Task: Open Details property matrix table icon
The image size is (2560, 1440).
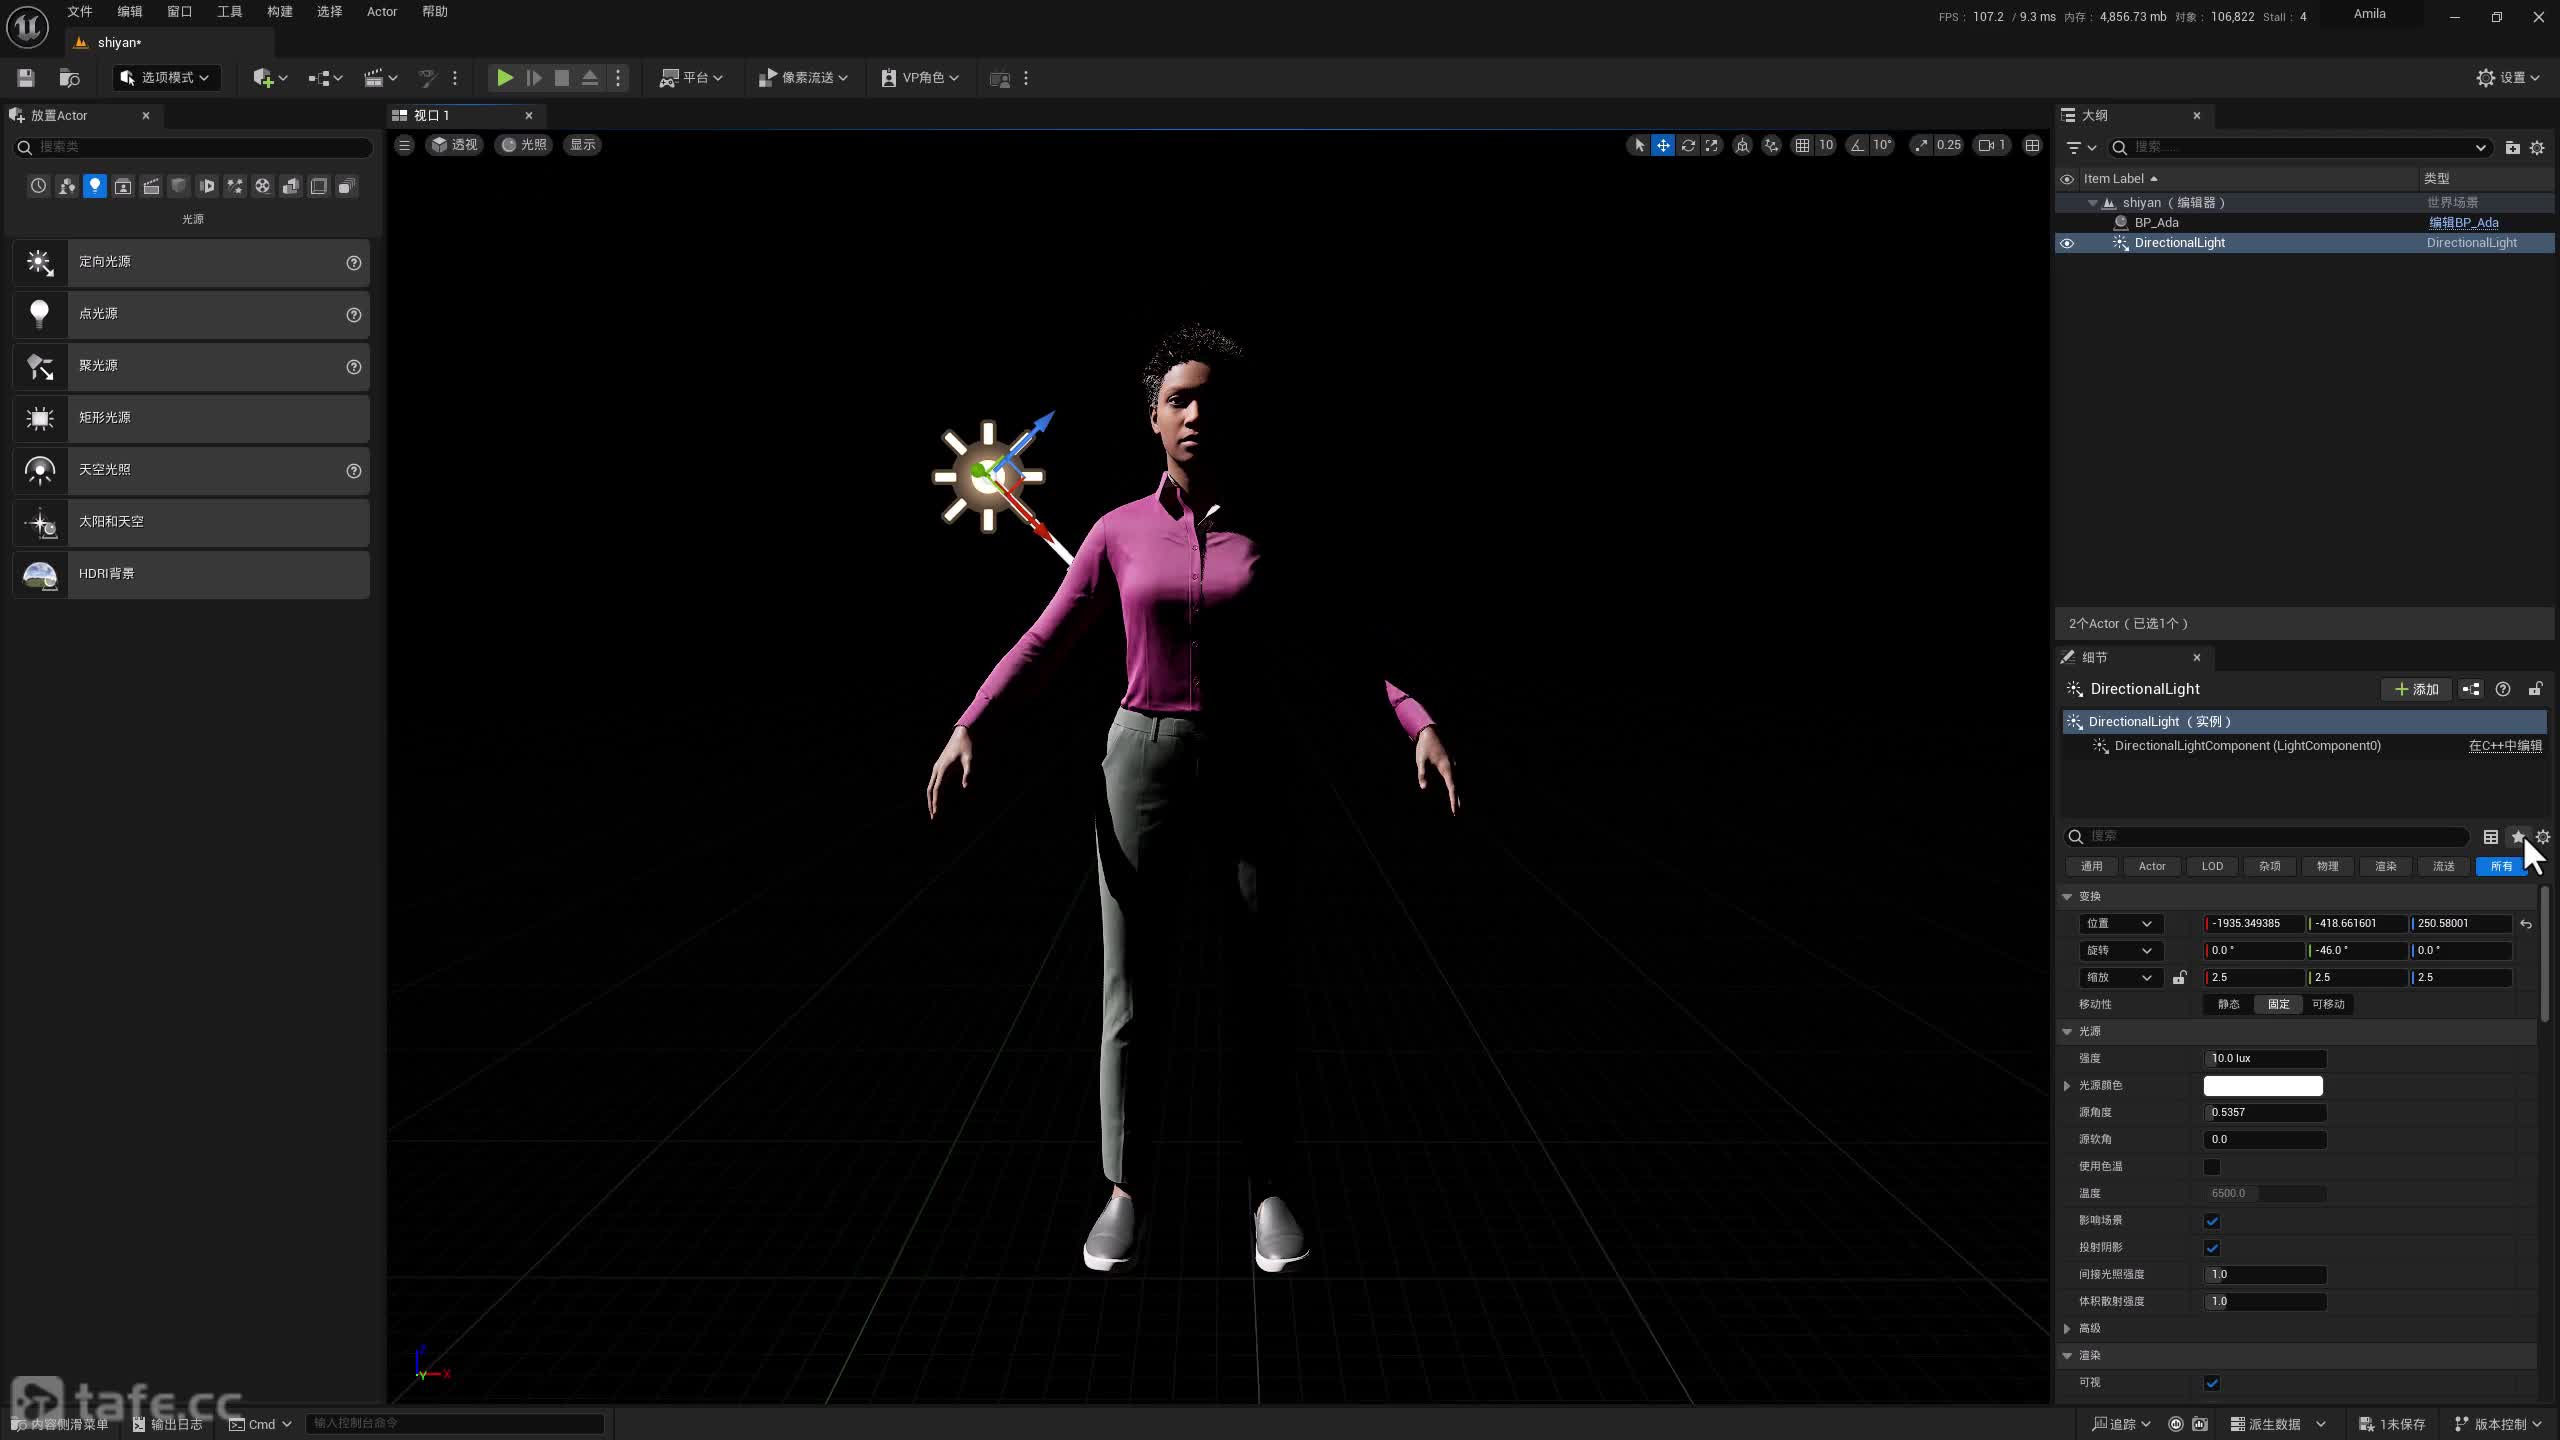Action: pyautogui.click(x=2491, y=837)
